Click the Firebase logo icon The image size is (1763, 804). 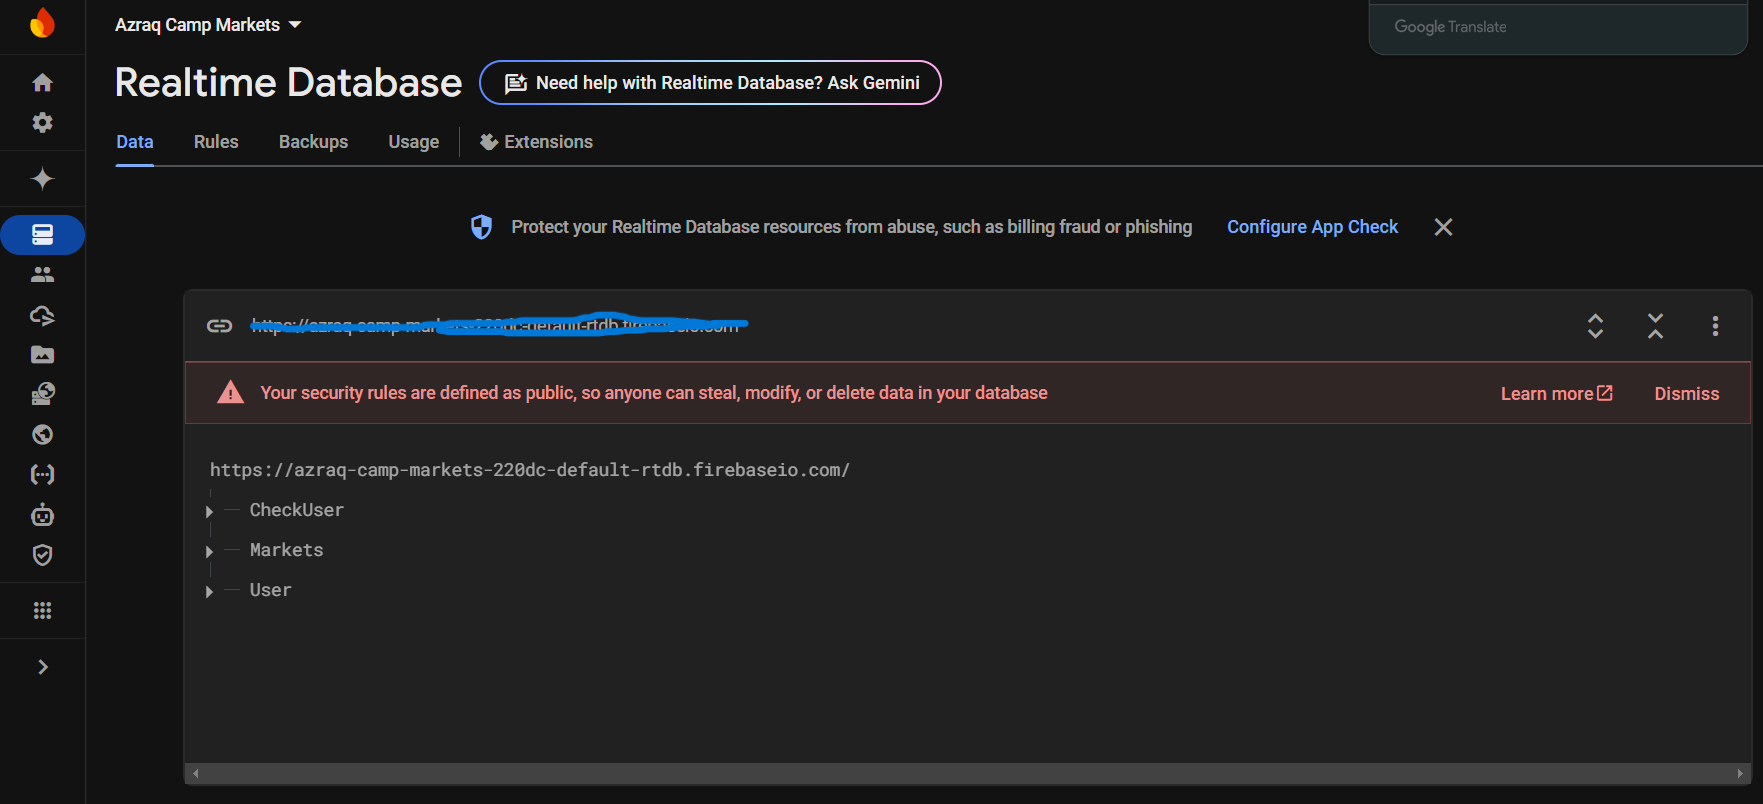pyautogui.click(x=42, y=23)
